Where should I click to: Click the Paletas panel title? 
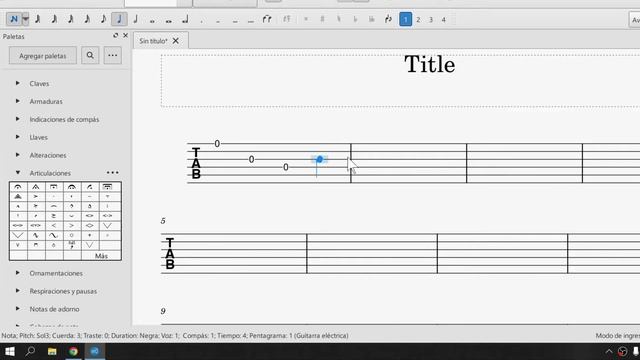coord(13,36)
